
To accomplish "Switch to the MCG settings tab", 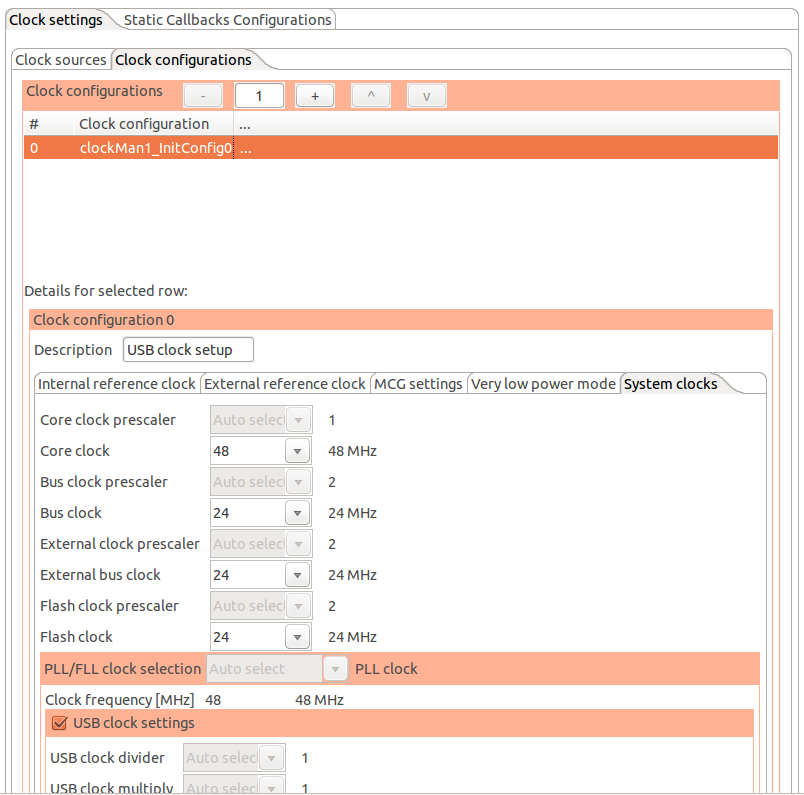I will pos(418,383).
